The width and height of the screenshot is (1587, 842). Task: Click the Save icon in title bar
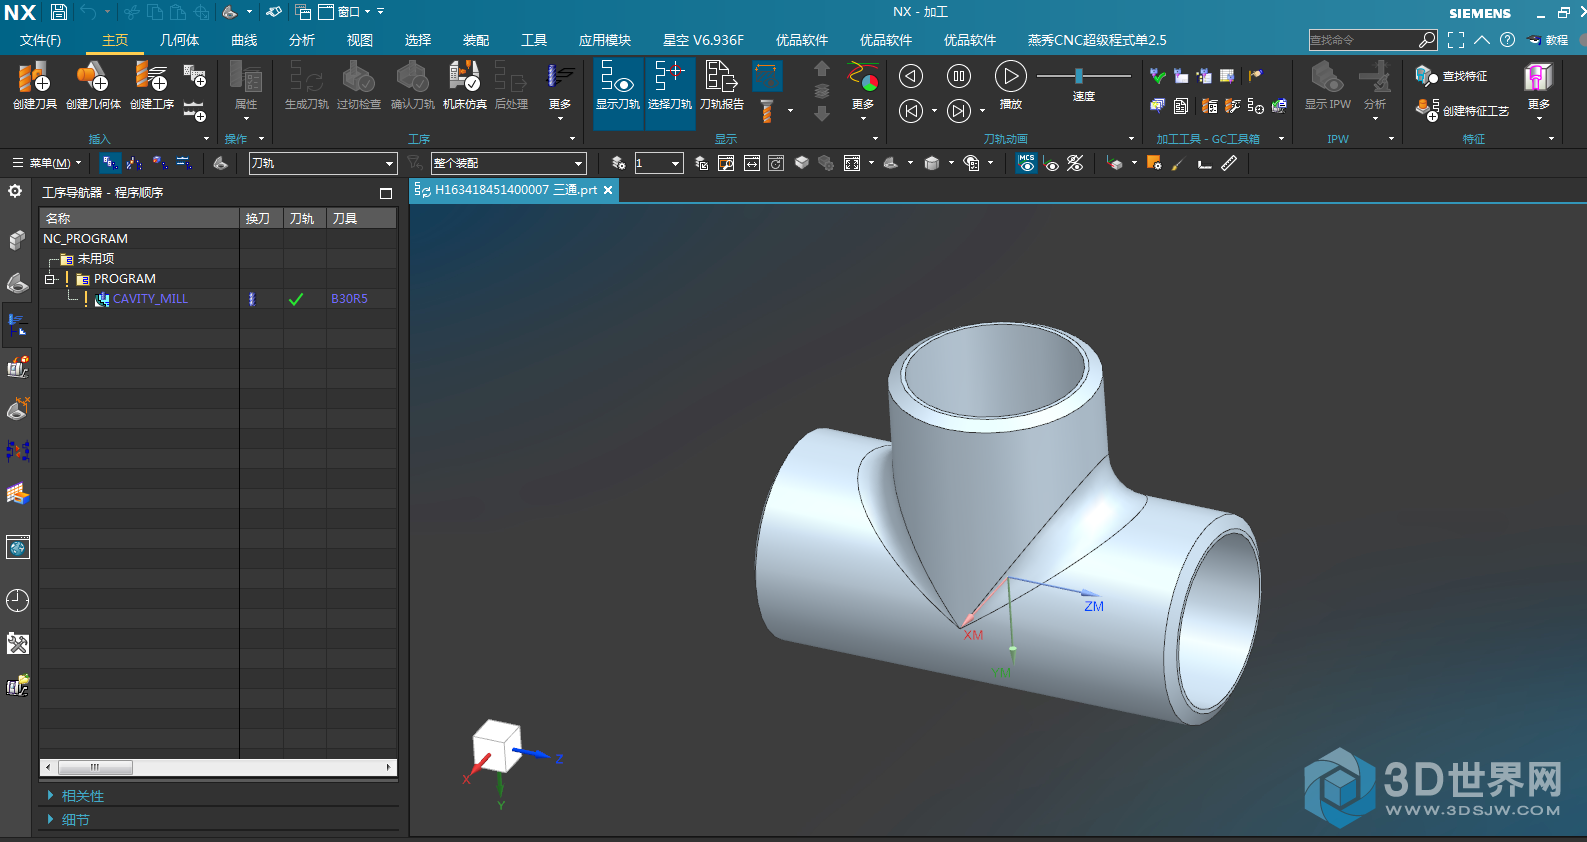[x=59, y=12]
